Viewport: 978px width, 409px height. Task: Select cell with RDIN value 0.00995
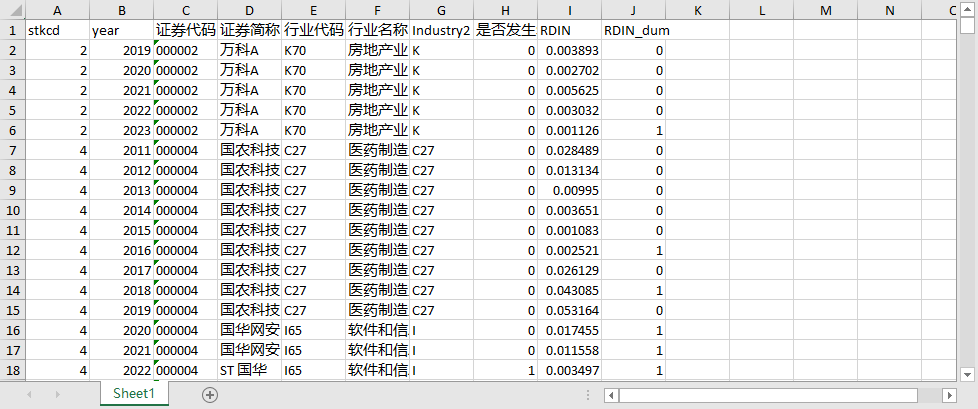[570, 190]
